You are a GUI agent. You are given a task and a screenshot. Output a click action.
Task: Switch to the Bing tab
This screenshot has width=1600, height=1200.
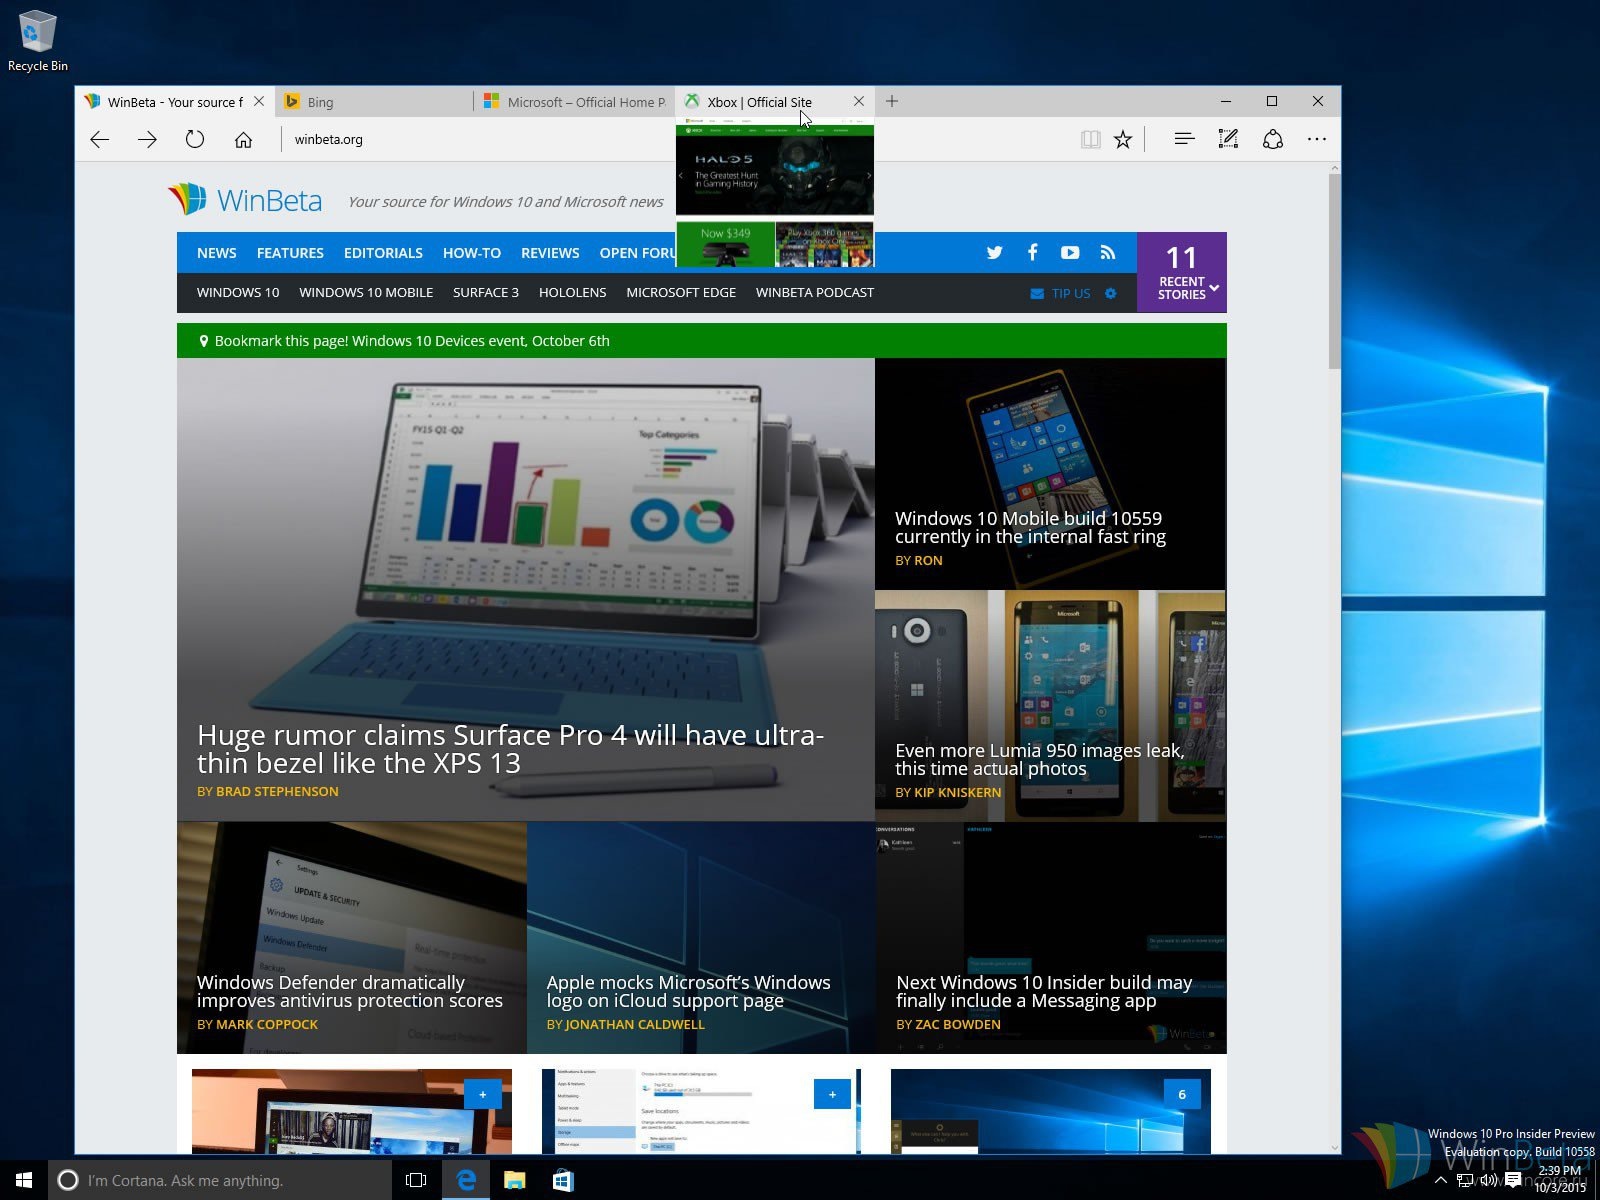pos(374,101)
